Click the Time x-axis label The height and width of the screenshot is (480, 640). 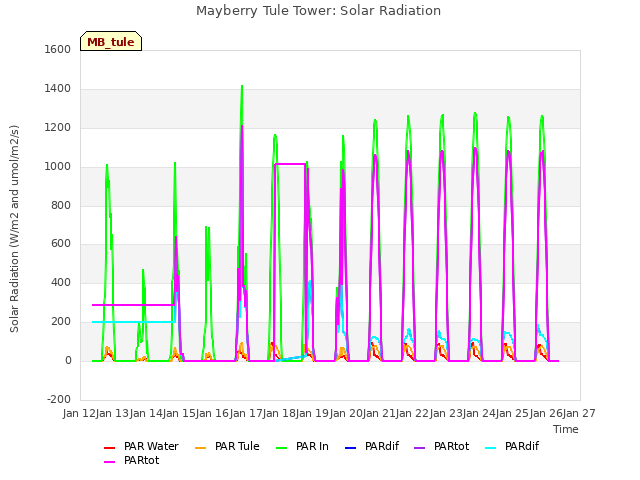coord(566,429)
